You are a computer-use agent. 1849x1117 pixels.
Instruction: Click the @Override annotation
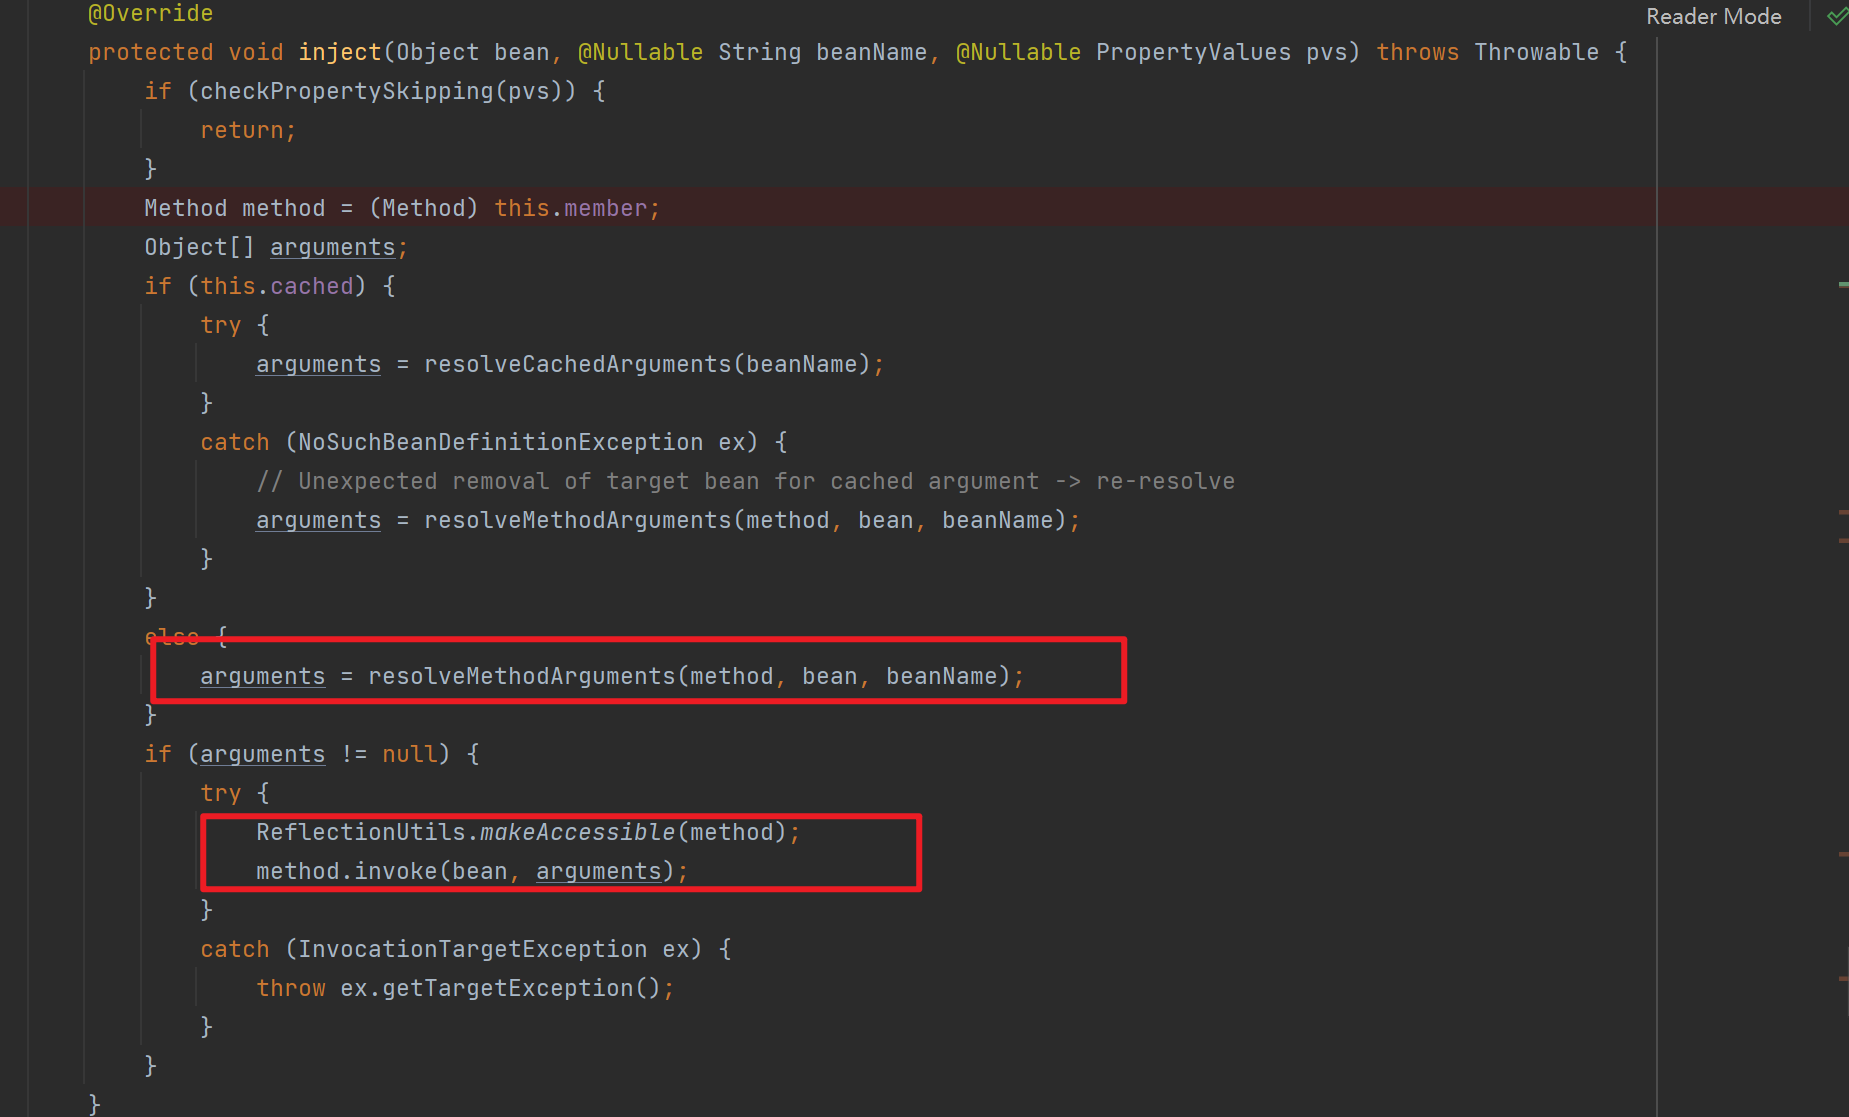point(150,13)
